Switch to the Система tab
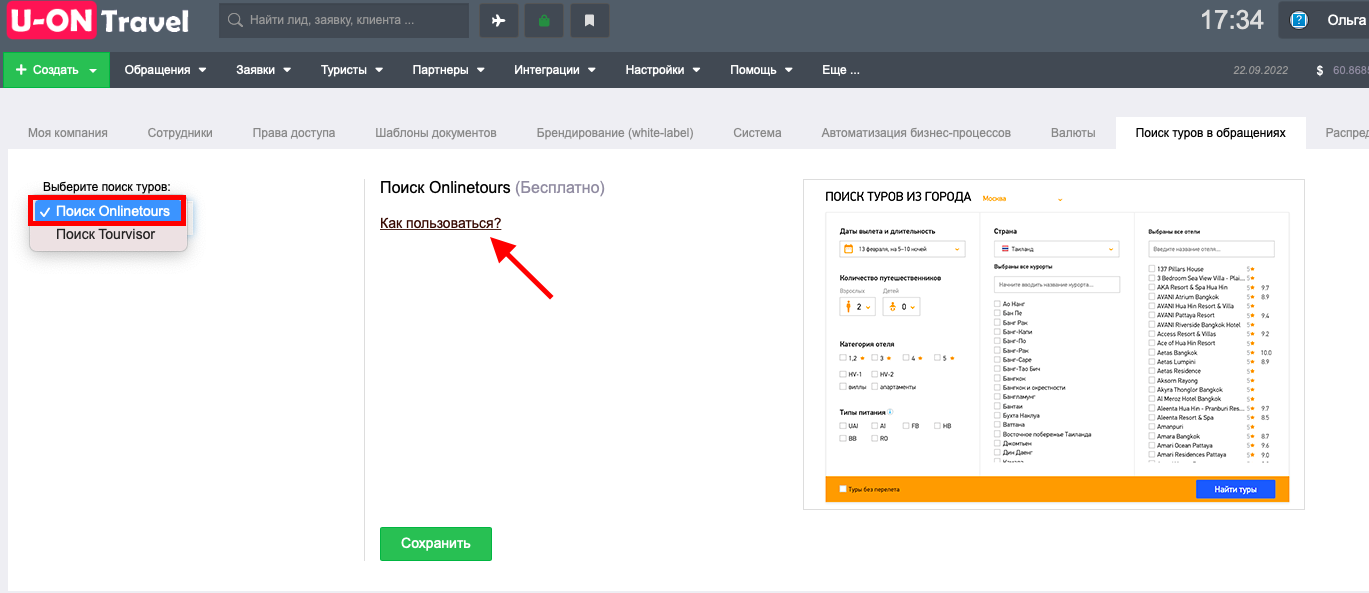This screenshot has height=593, width=1369. pyautogui.click(x=757, y=132)
